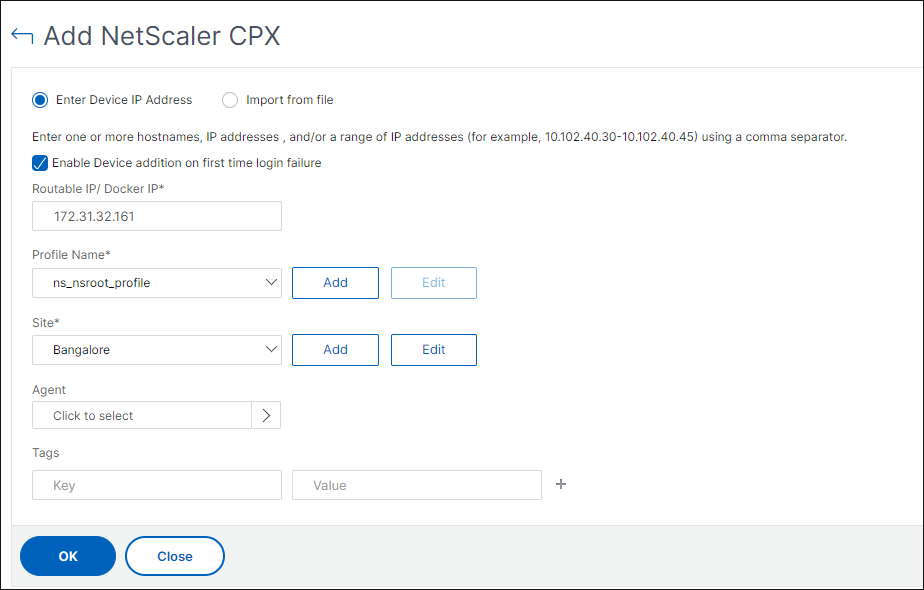
Task: Expand the Site dropdown showing Bangalore
Action: (157, 350)
